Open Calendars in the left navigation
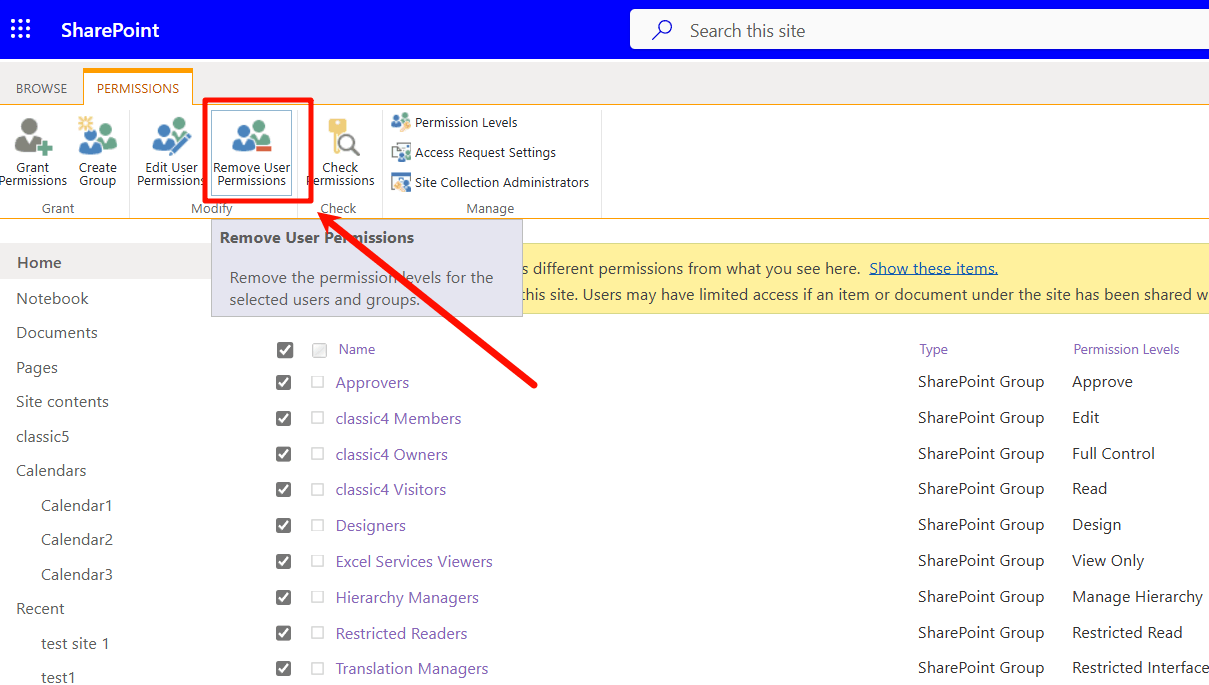 pyautogui.click(x=51, y=470)
